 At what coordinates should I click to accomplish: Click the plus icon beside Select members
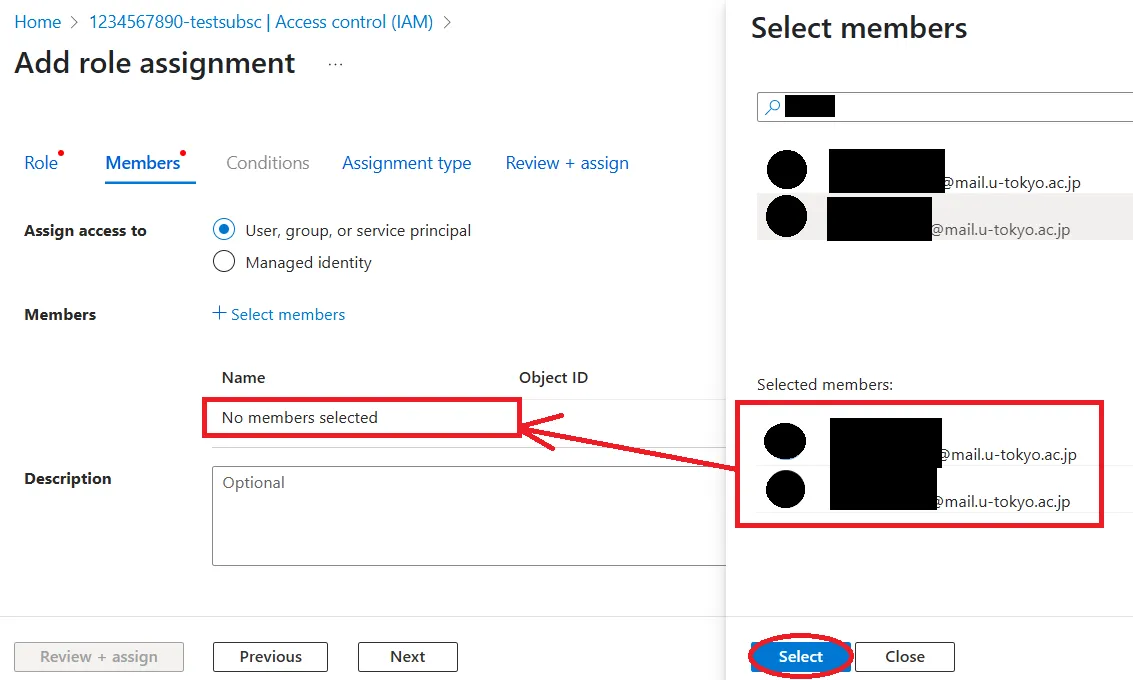pos(220,314)
